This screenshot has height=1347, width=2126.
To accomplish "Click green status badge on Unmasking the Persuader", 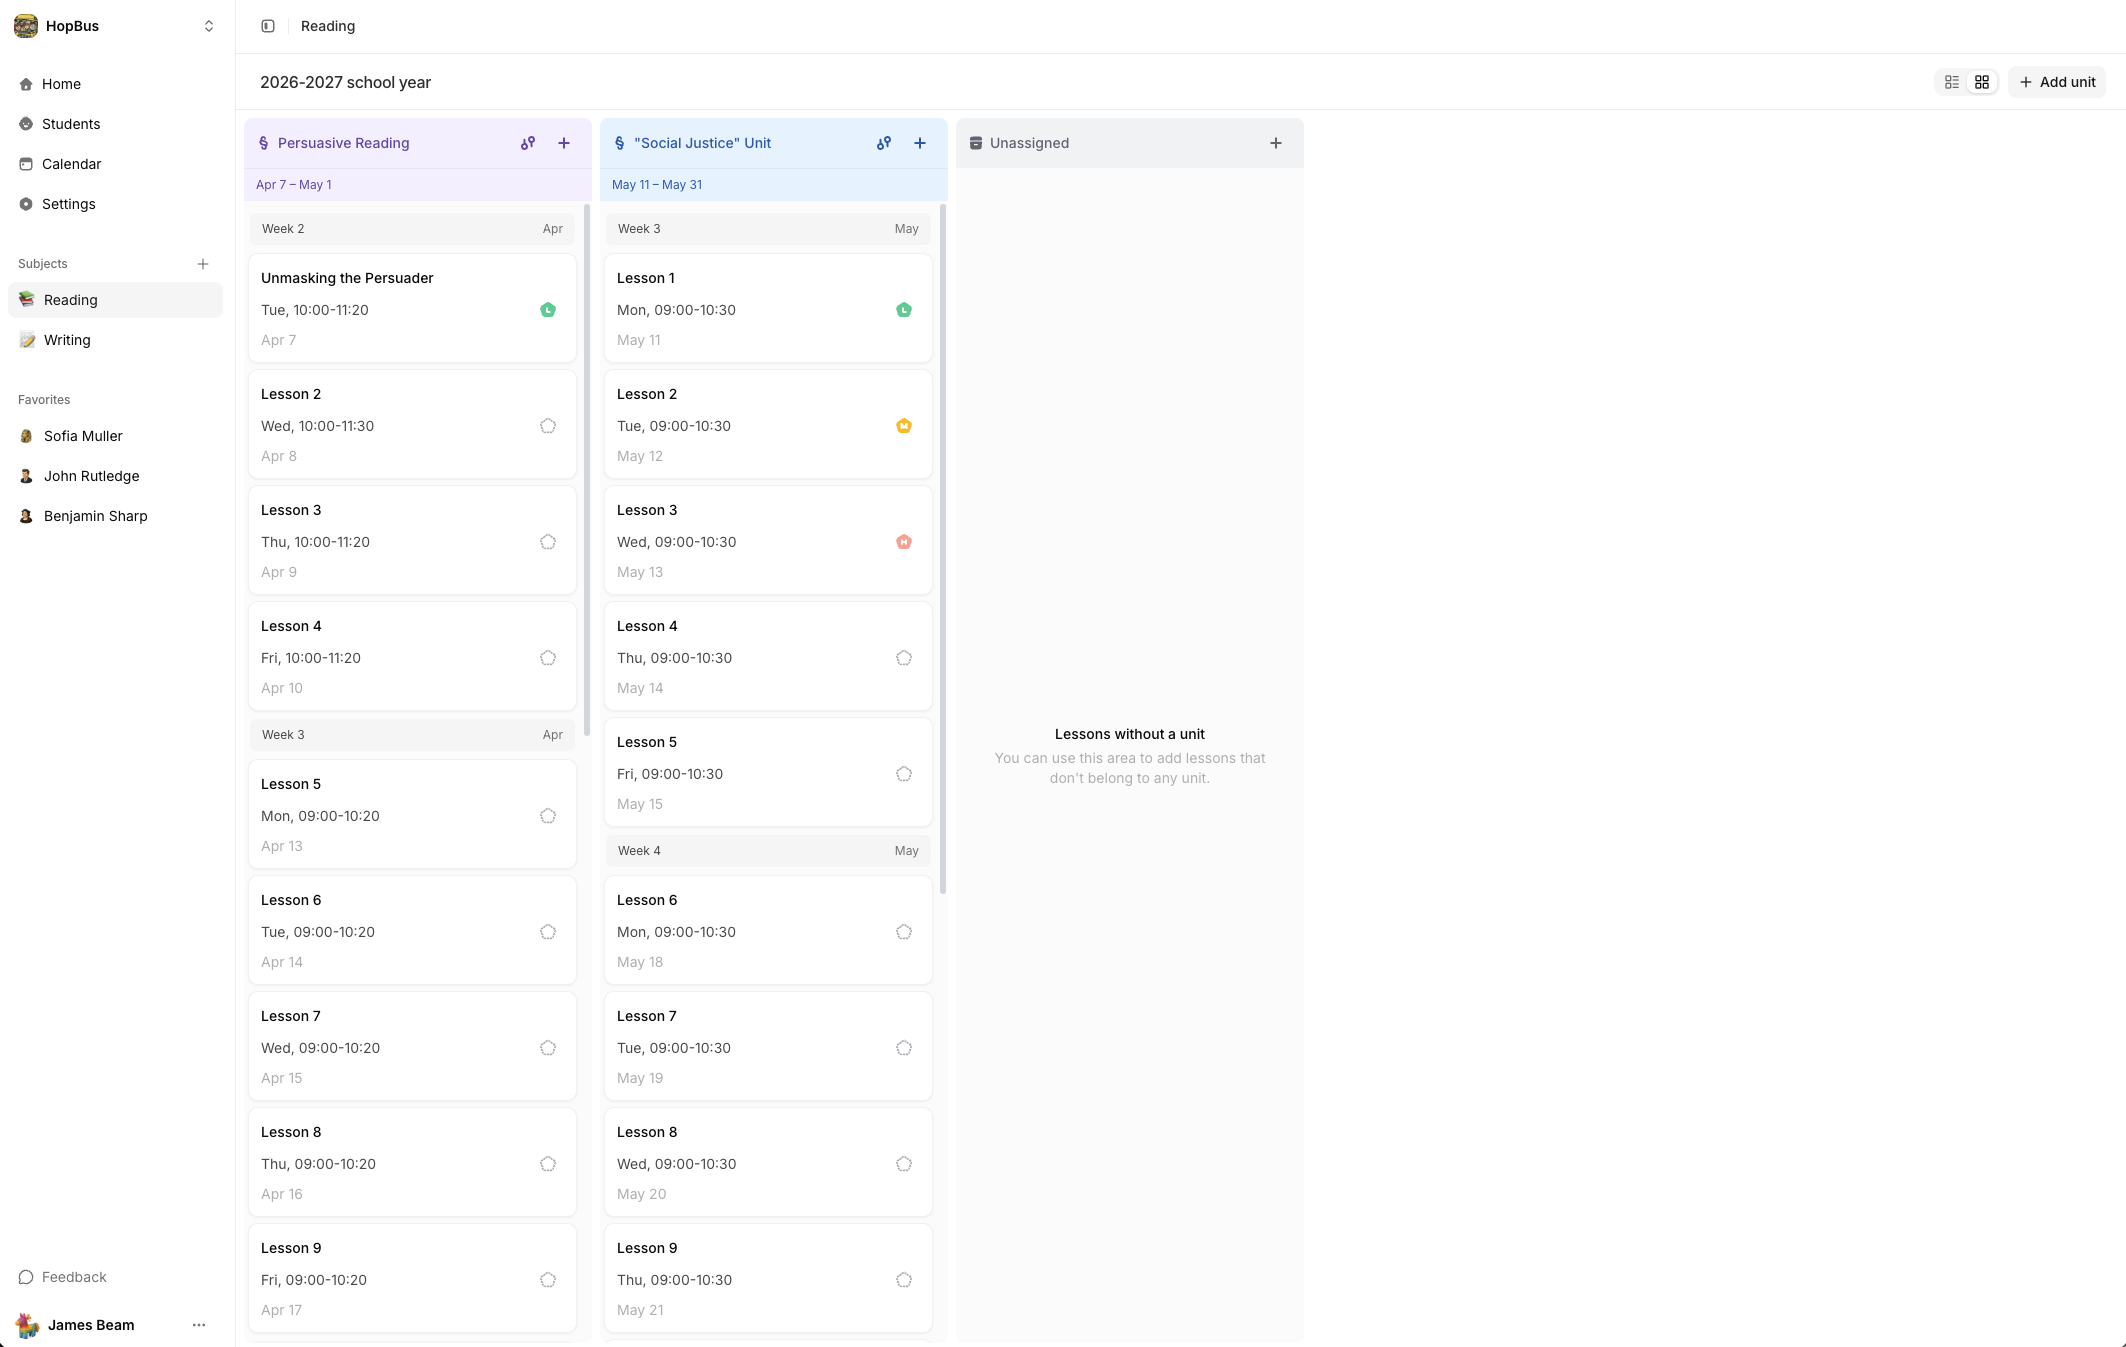I will 548,310.
